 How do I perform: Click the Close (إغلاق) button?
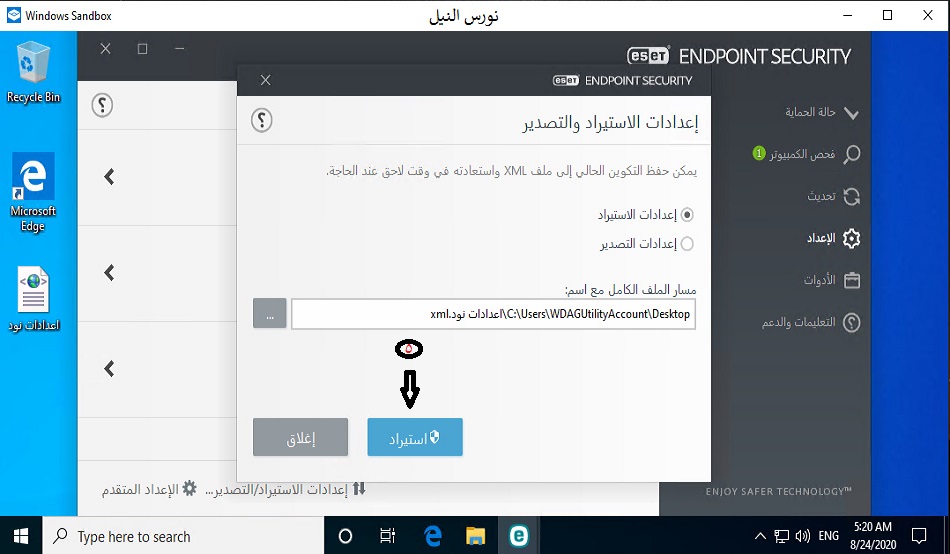[300, 438]
